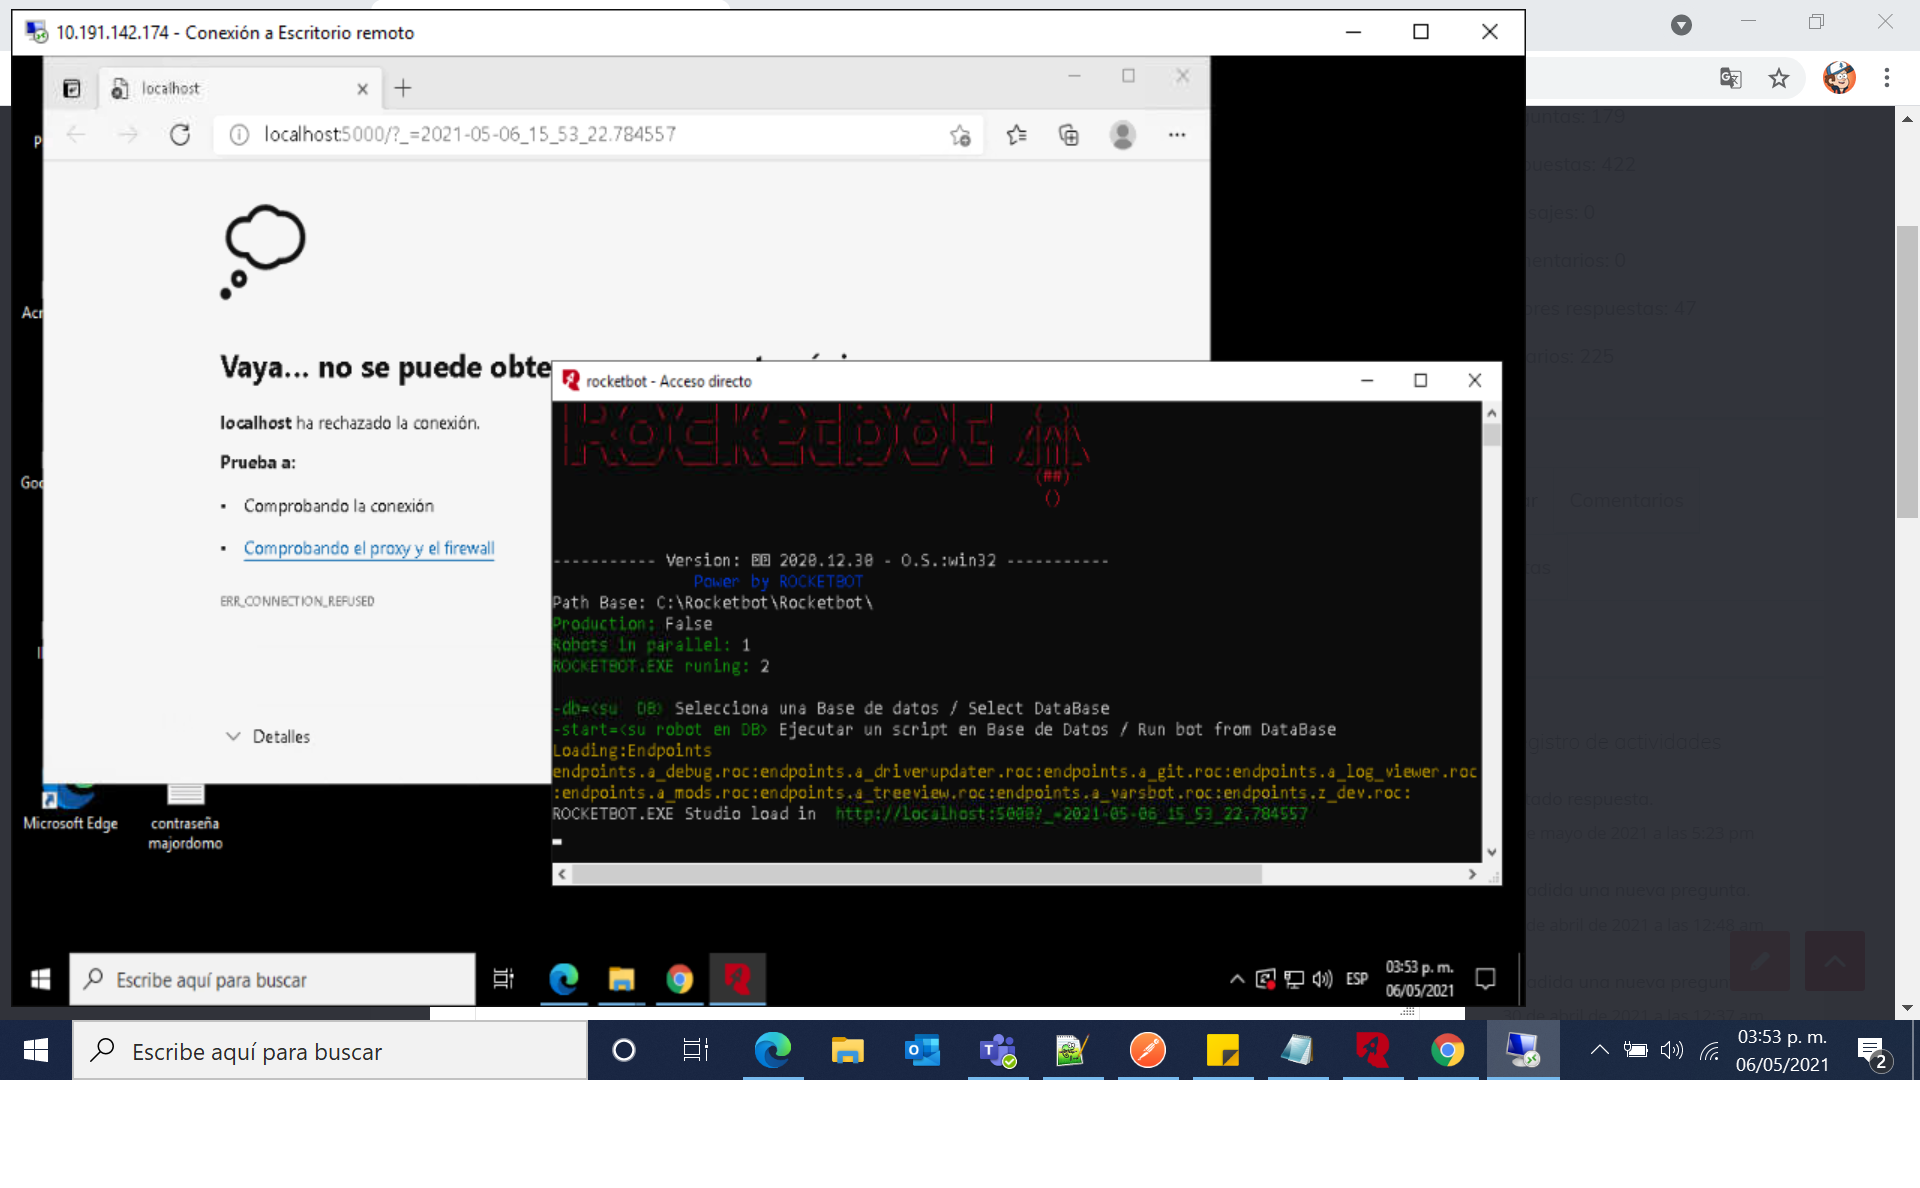Open Outlook from the local taskbar

pyautogui.click(x=922, y=1050)
